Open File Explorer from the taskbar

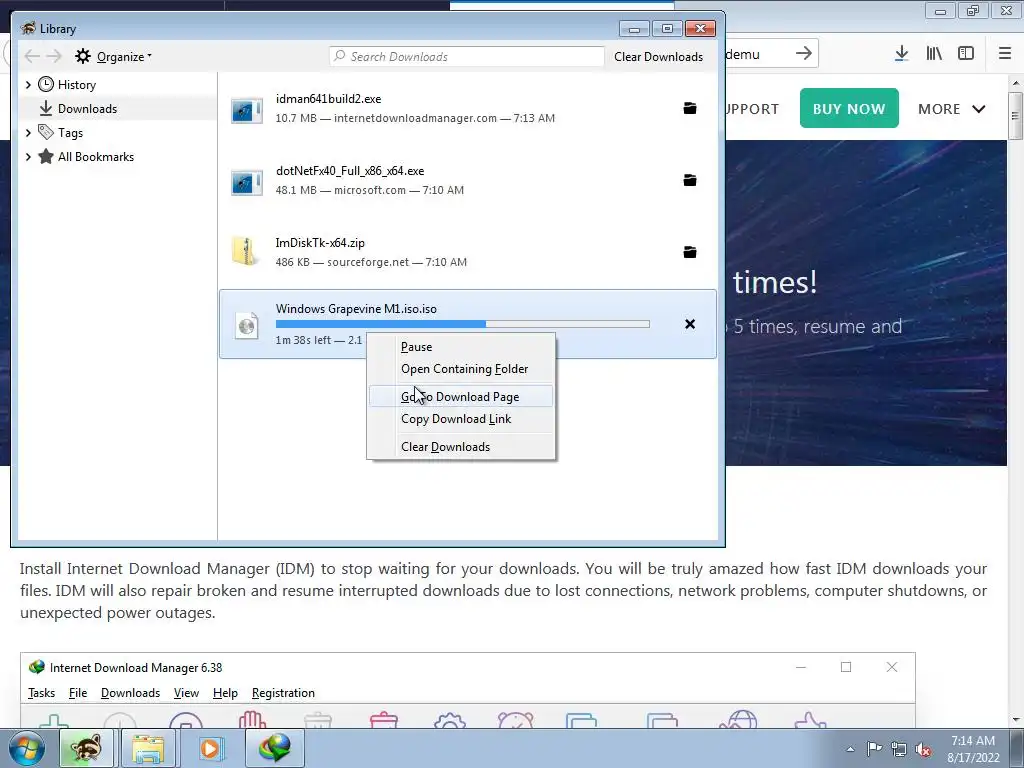coord(148,748)
